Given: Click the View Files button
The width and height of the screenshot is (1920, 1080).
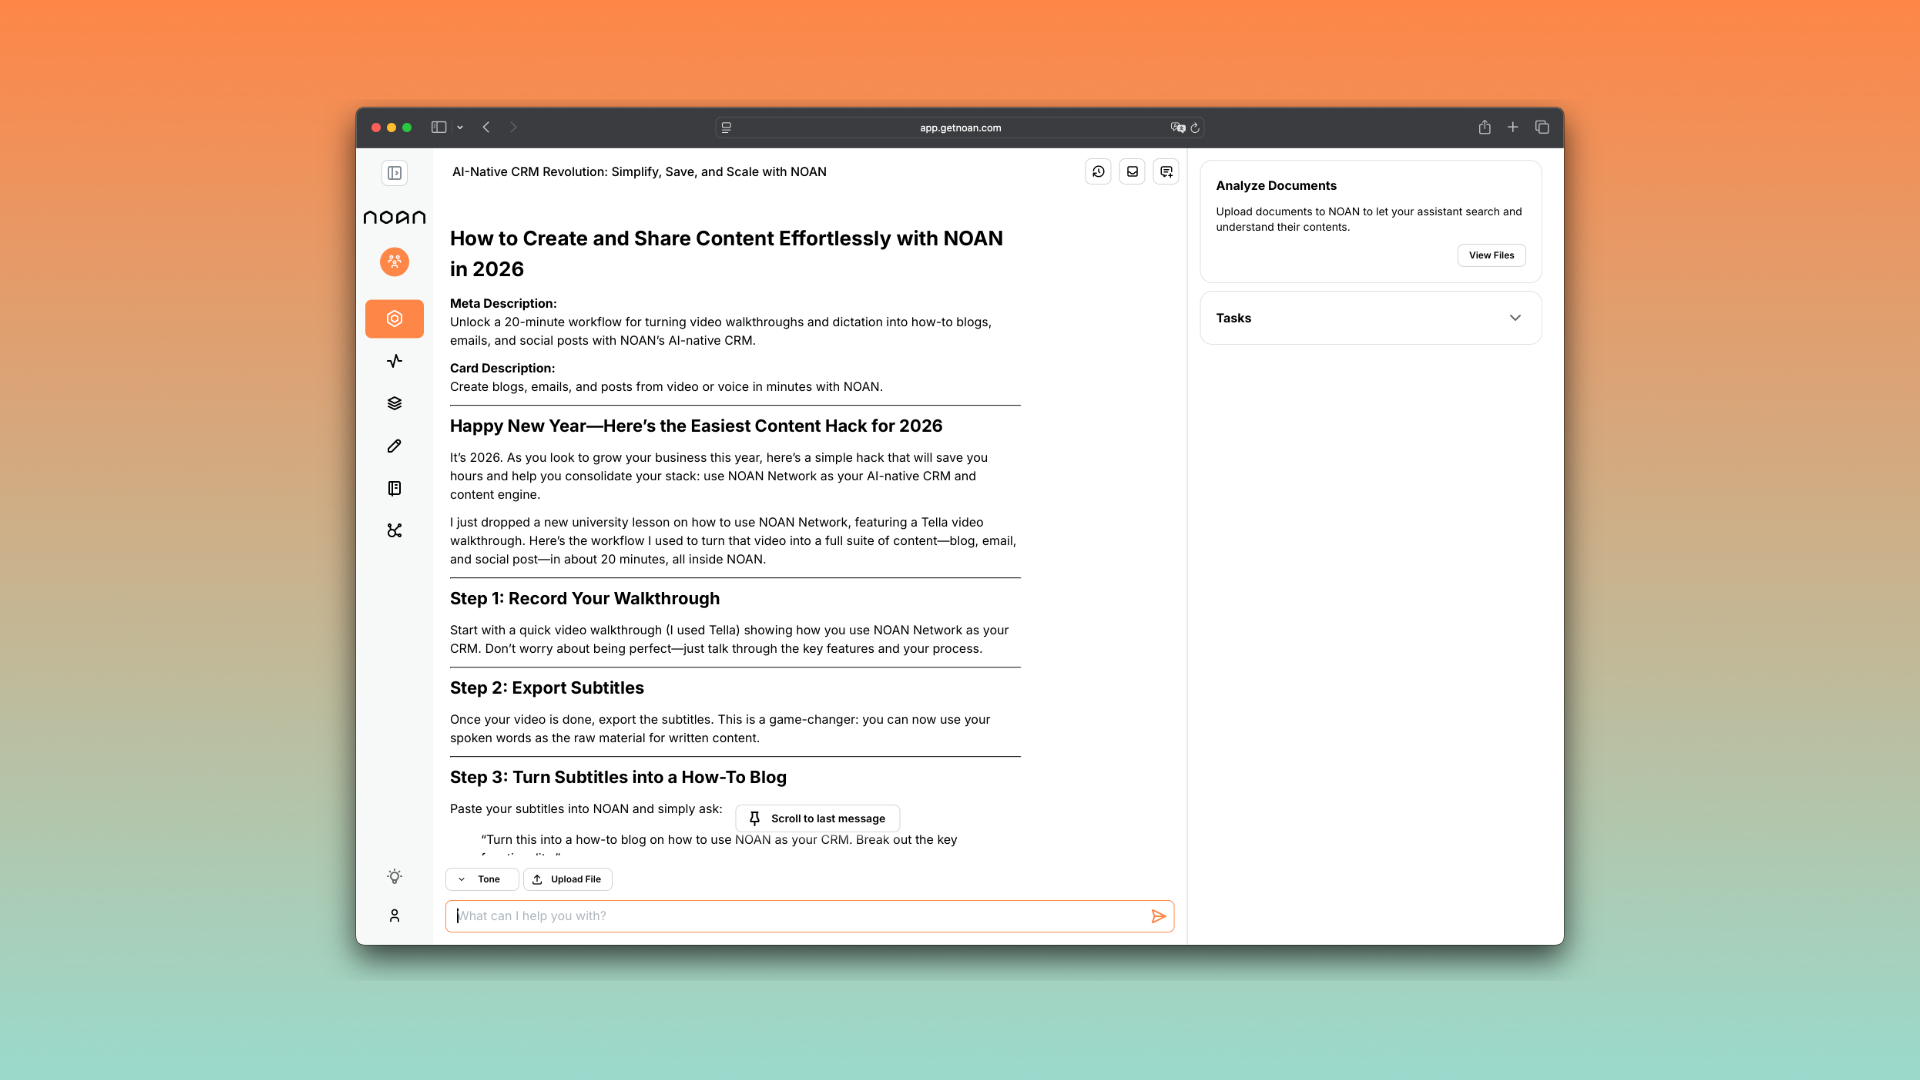Looking at the screenshot, I should point(1491,255).
